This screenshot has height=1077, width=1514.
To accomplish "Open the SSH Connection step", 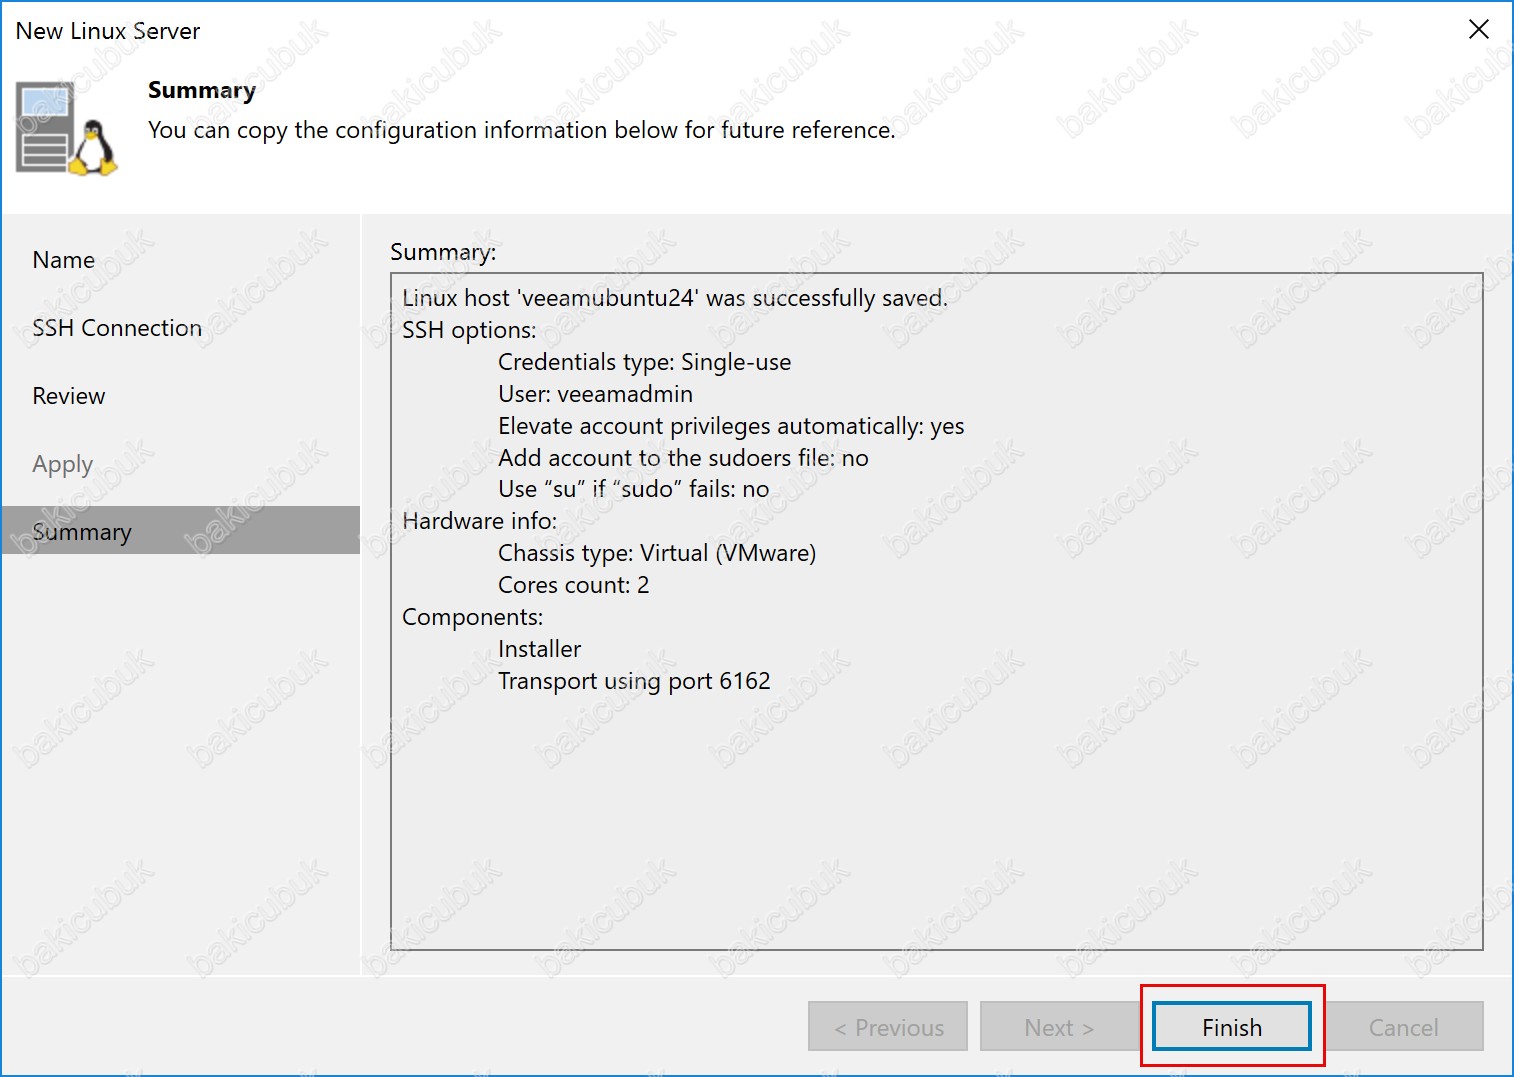I will (x=117, y=328).
